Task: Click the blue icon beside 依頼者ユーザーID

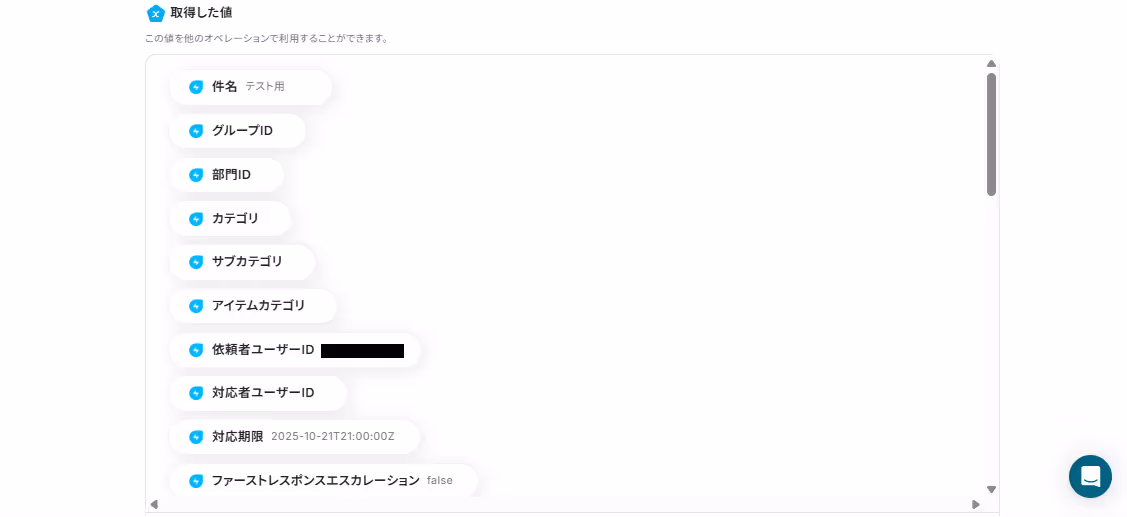Action: (196, 350)
